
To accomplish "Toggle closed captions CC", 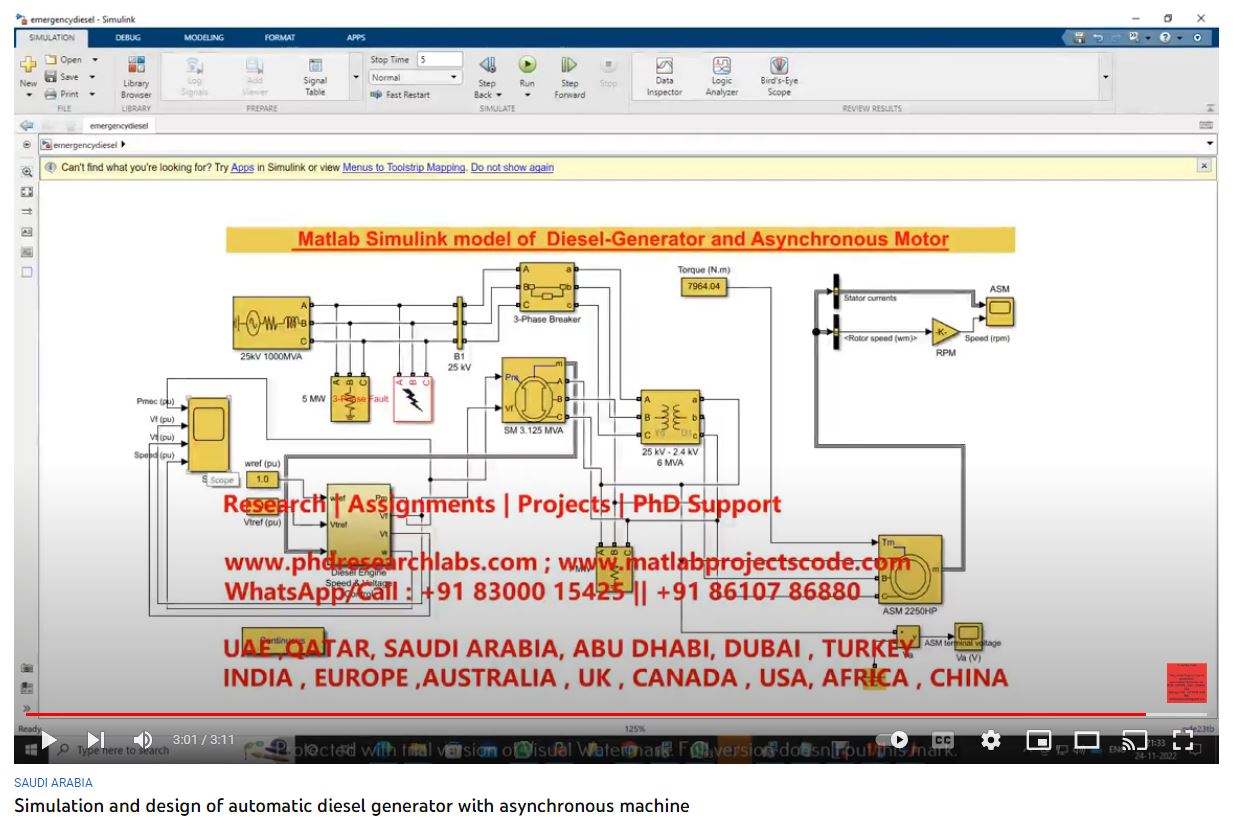I will [943, 740].
